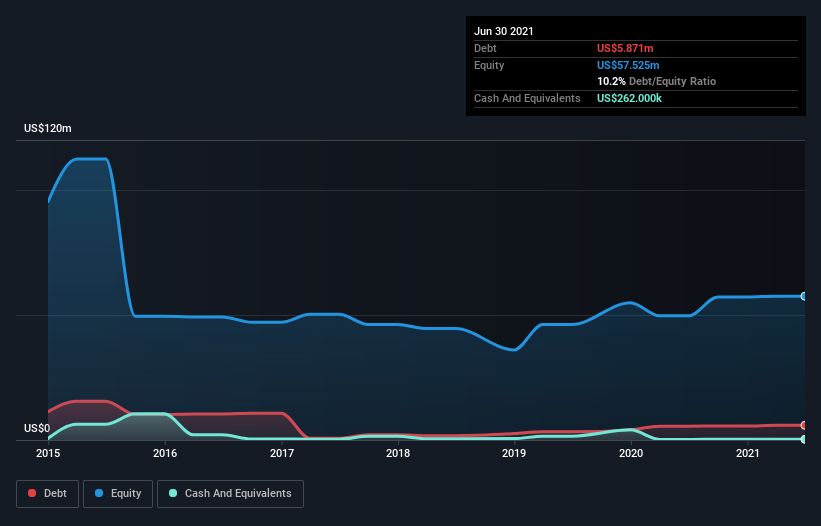Toggle the Debt legend button
The height and width of the screenshot is (526, 821).
point(48,494)
